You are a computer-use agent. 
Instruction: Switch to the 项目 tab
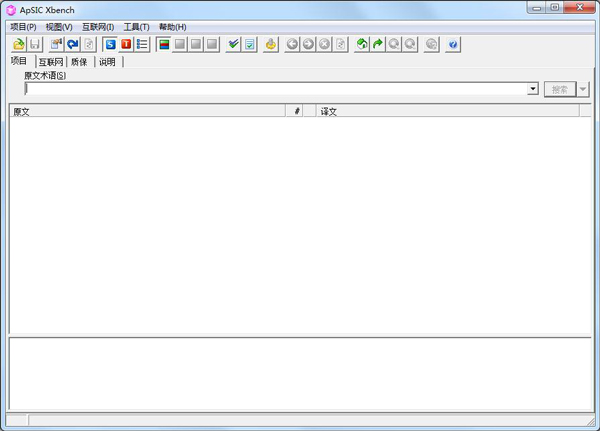[x=19, y=61]
